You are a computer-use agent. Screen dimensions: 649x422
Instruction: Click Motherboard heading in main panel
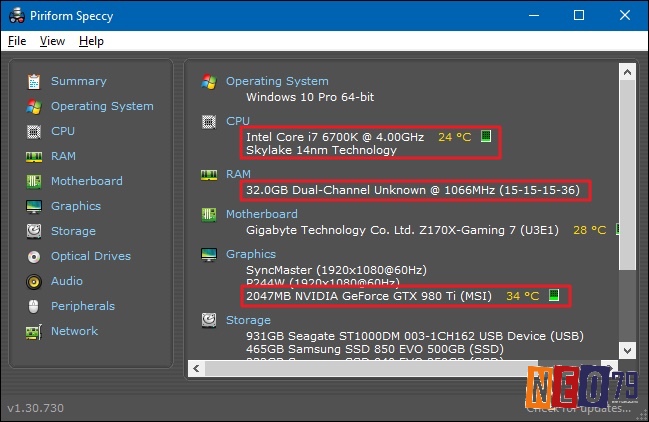(262, 214)
